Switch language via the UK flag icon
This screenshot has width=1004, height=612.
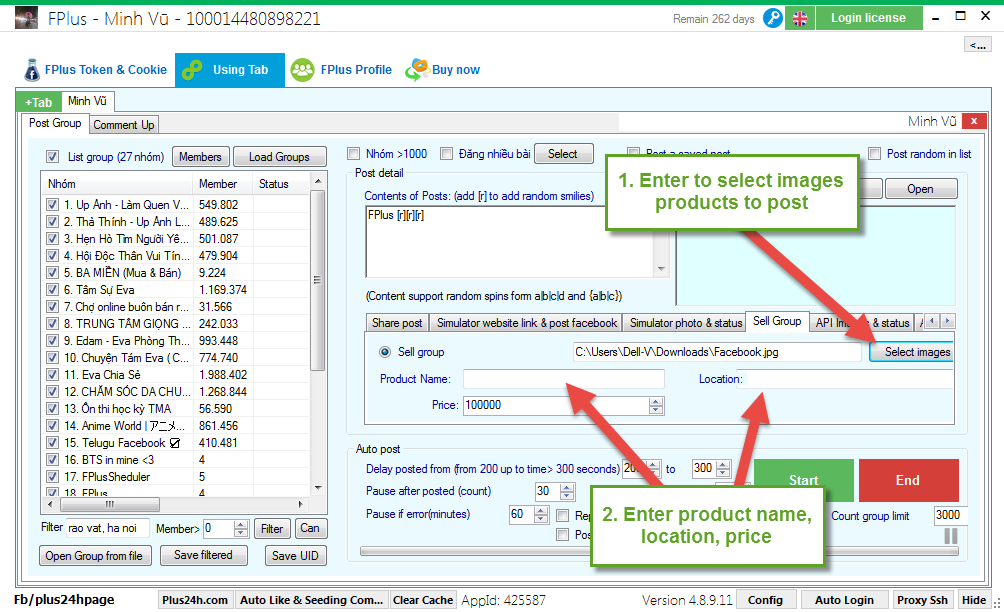800,19
